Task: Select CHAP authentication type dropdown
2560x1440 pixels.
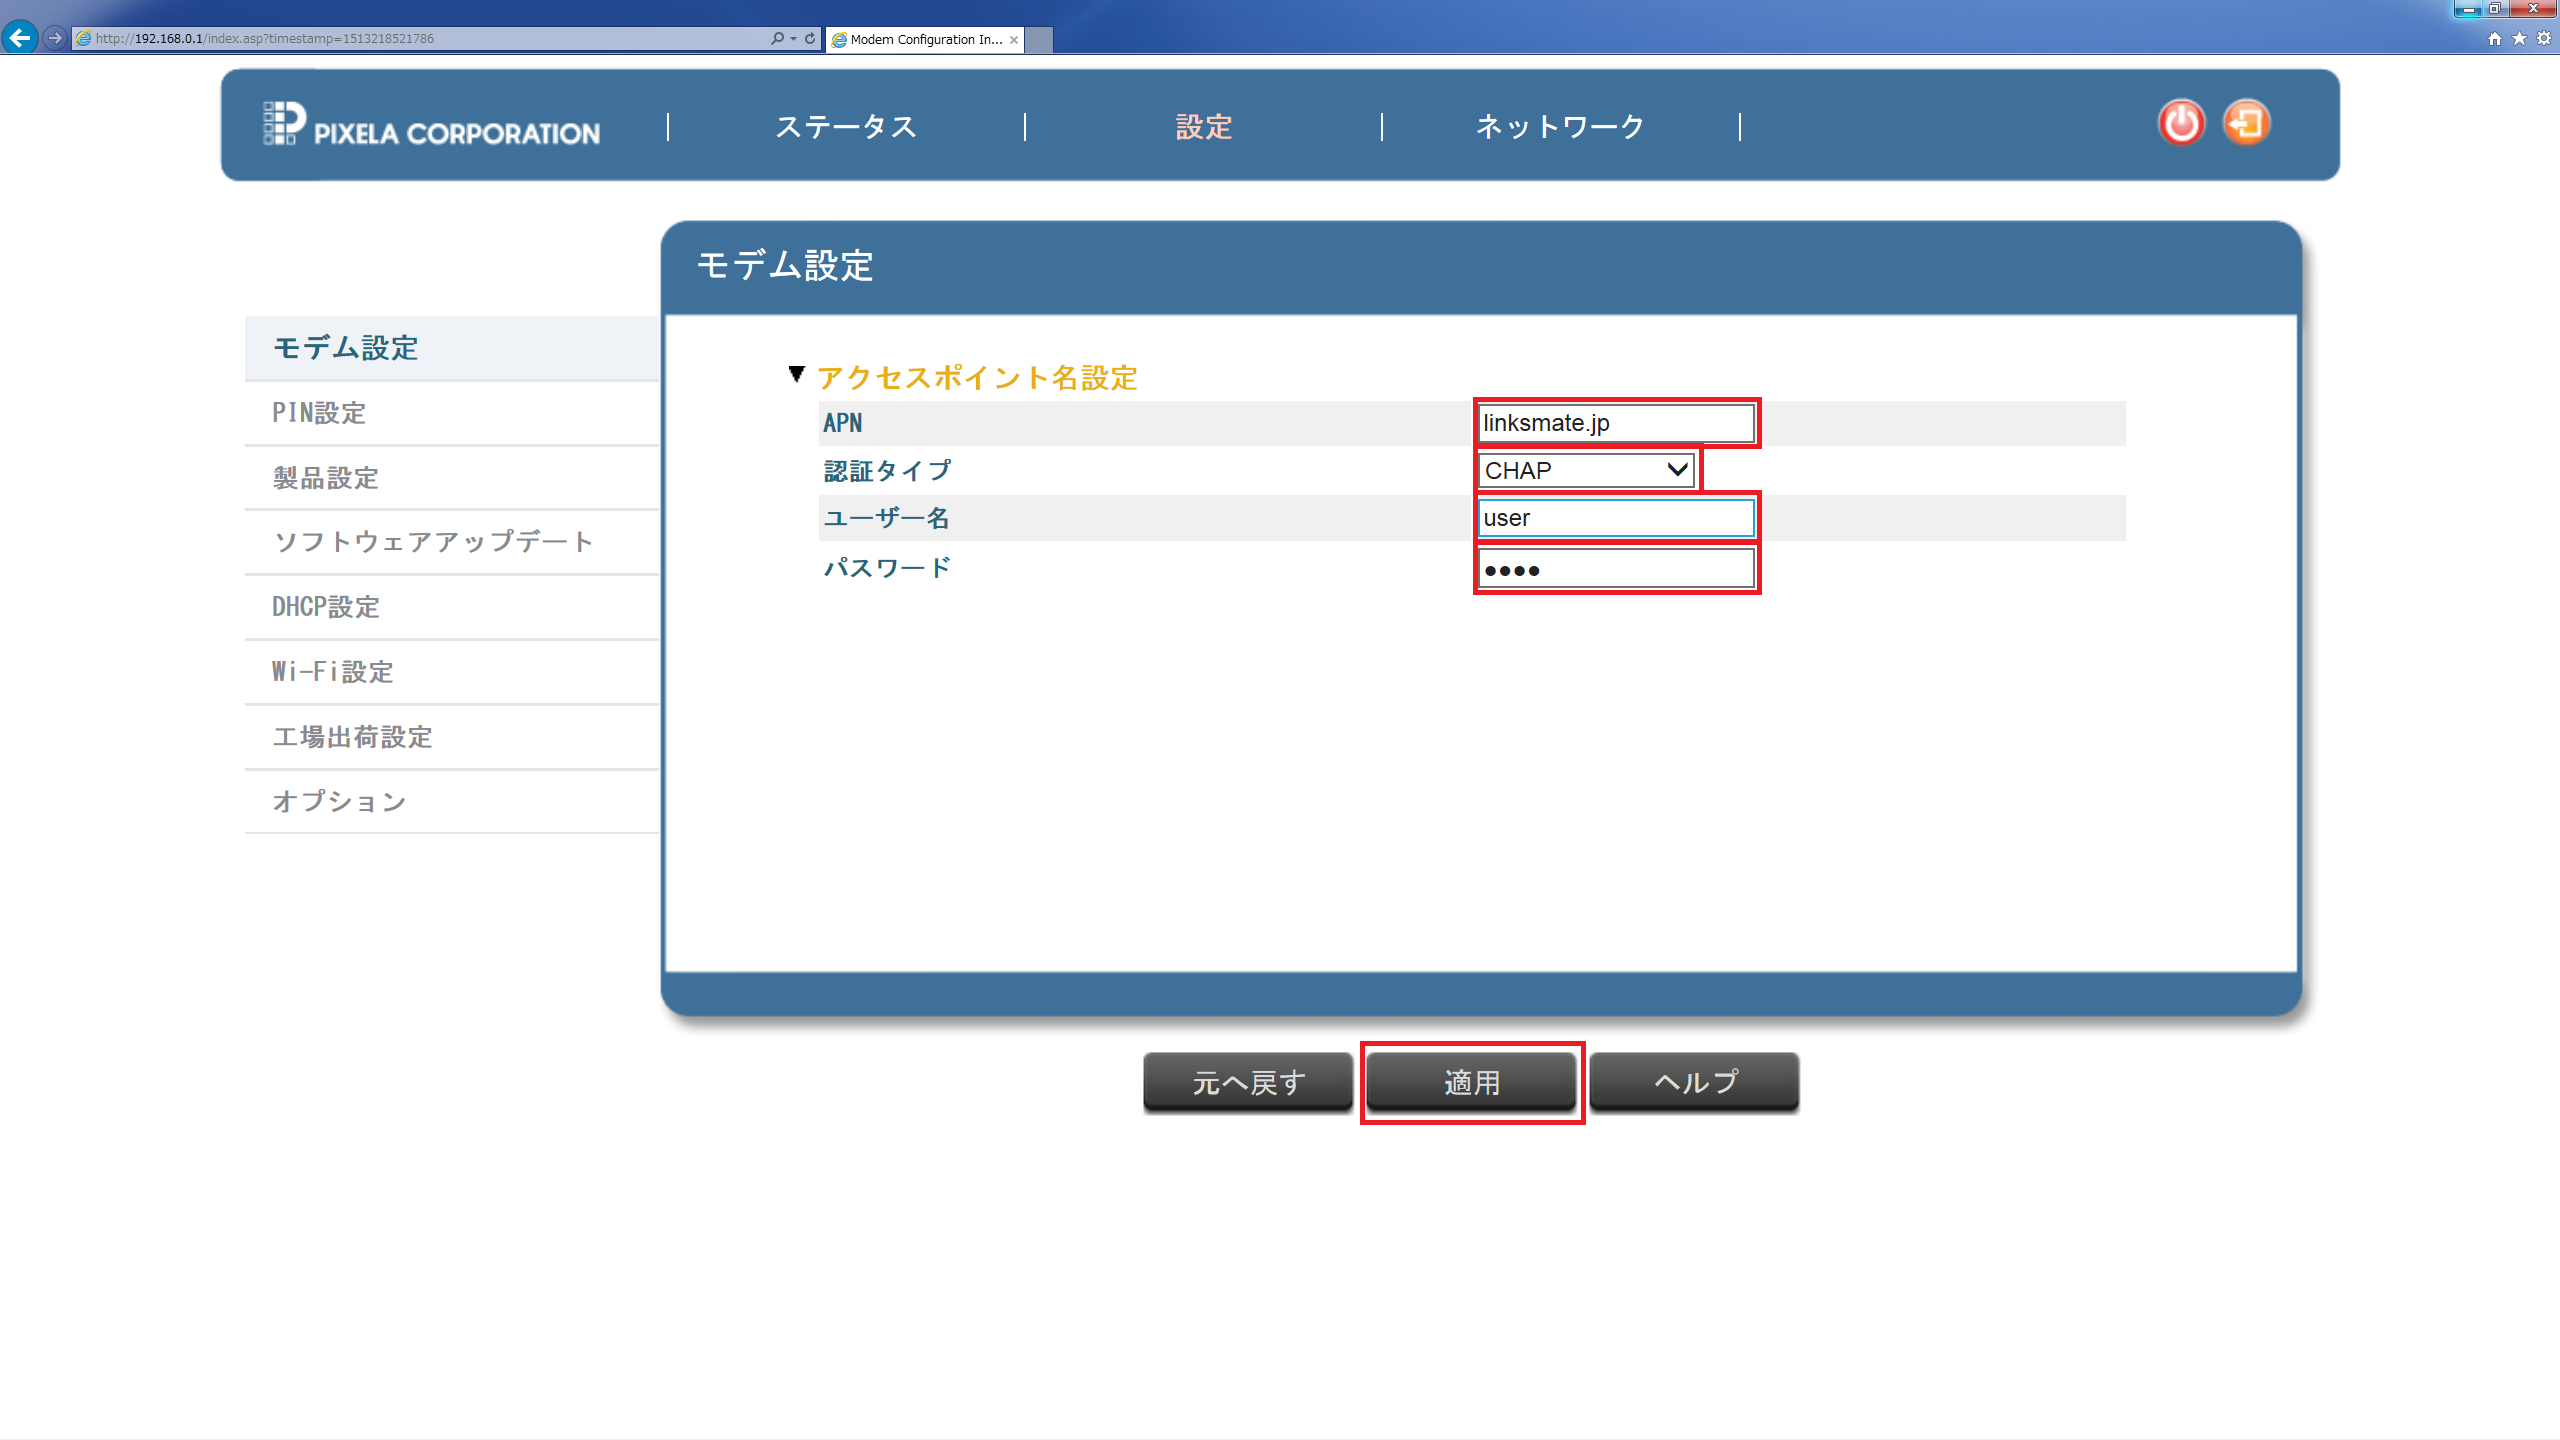Action: pos(1584,469)
